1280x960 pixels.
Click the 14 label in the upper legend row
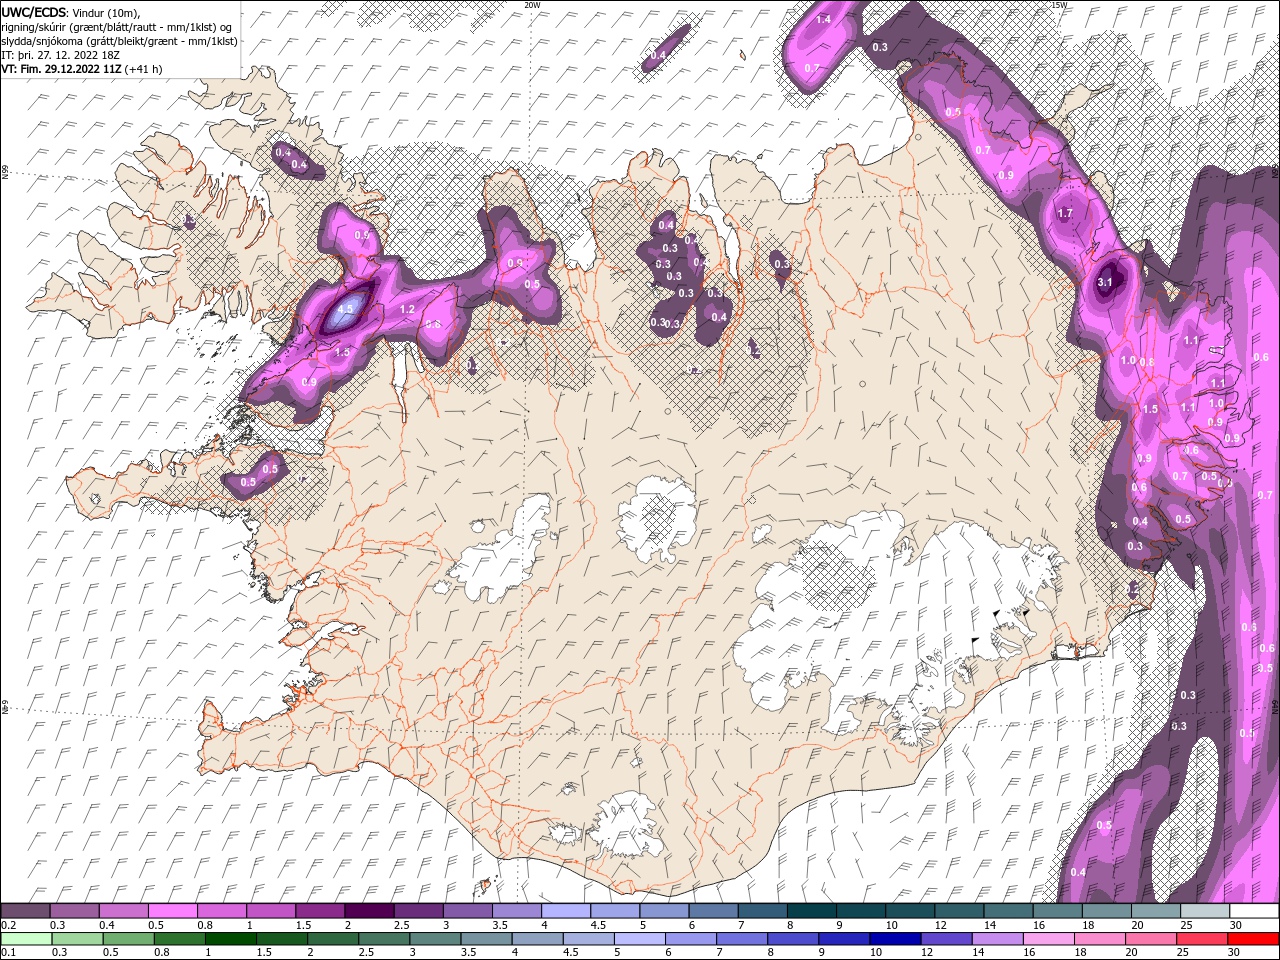990,925
